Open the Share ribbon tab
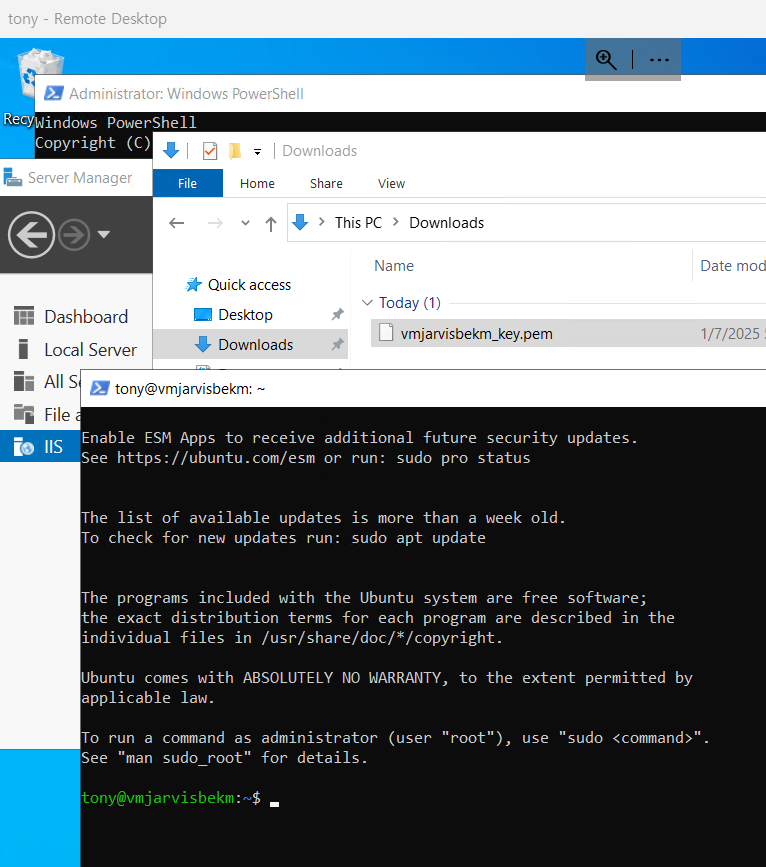766x867 pixels. pos(326,184)
